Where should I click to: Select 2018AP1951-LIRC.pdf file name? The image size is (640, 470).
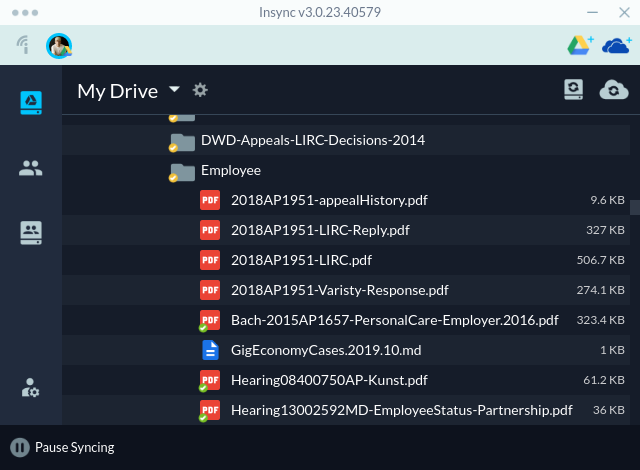point(301,260)
